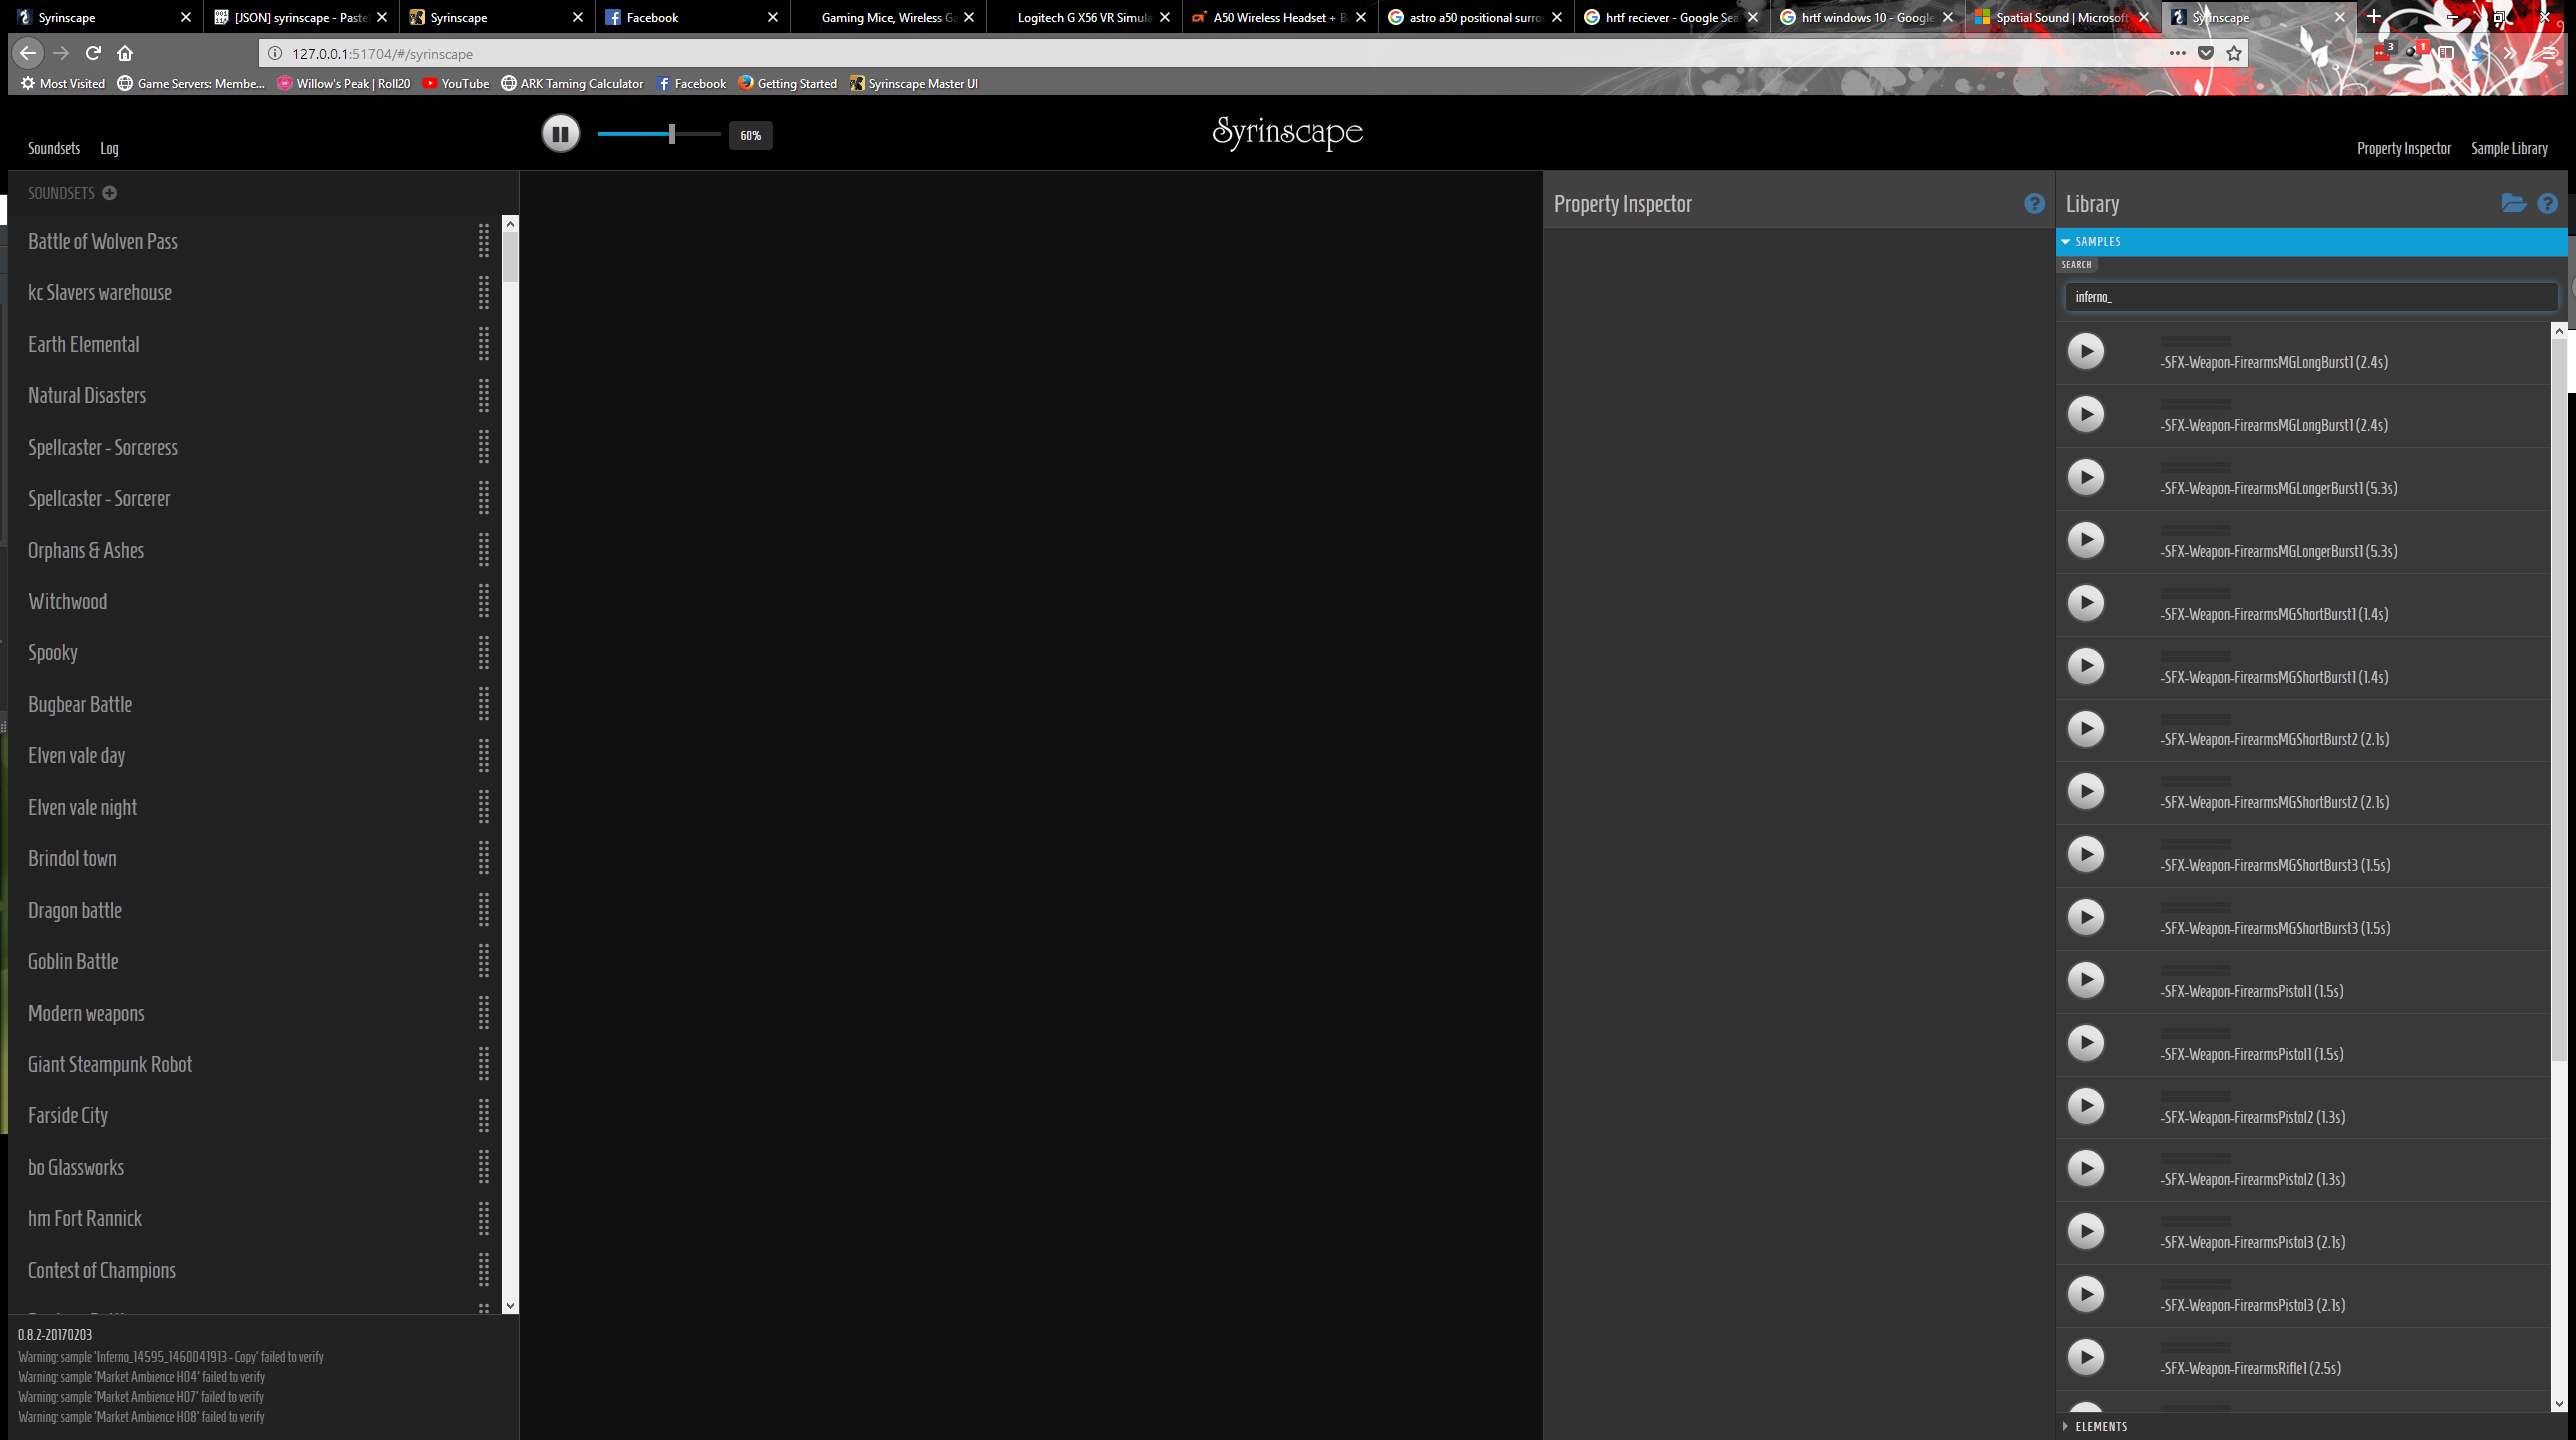2576x1440 pixels.
Task: Open Property Inspector help question mark icon
Action: 2034,204
